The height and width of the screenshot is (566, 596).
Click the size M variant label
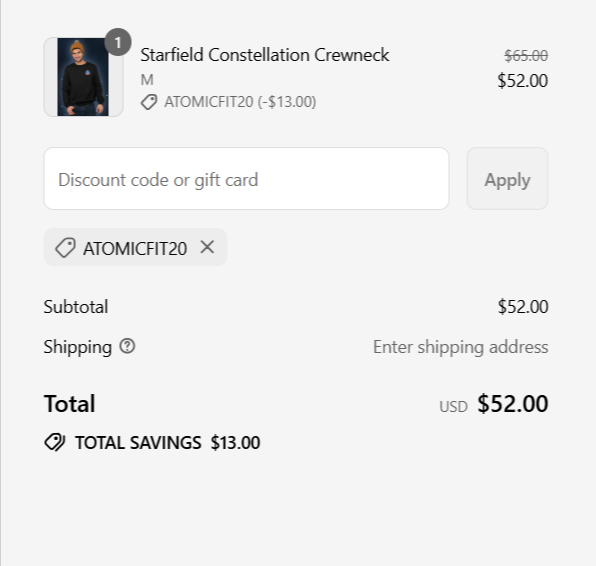point(147,80)
